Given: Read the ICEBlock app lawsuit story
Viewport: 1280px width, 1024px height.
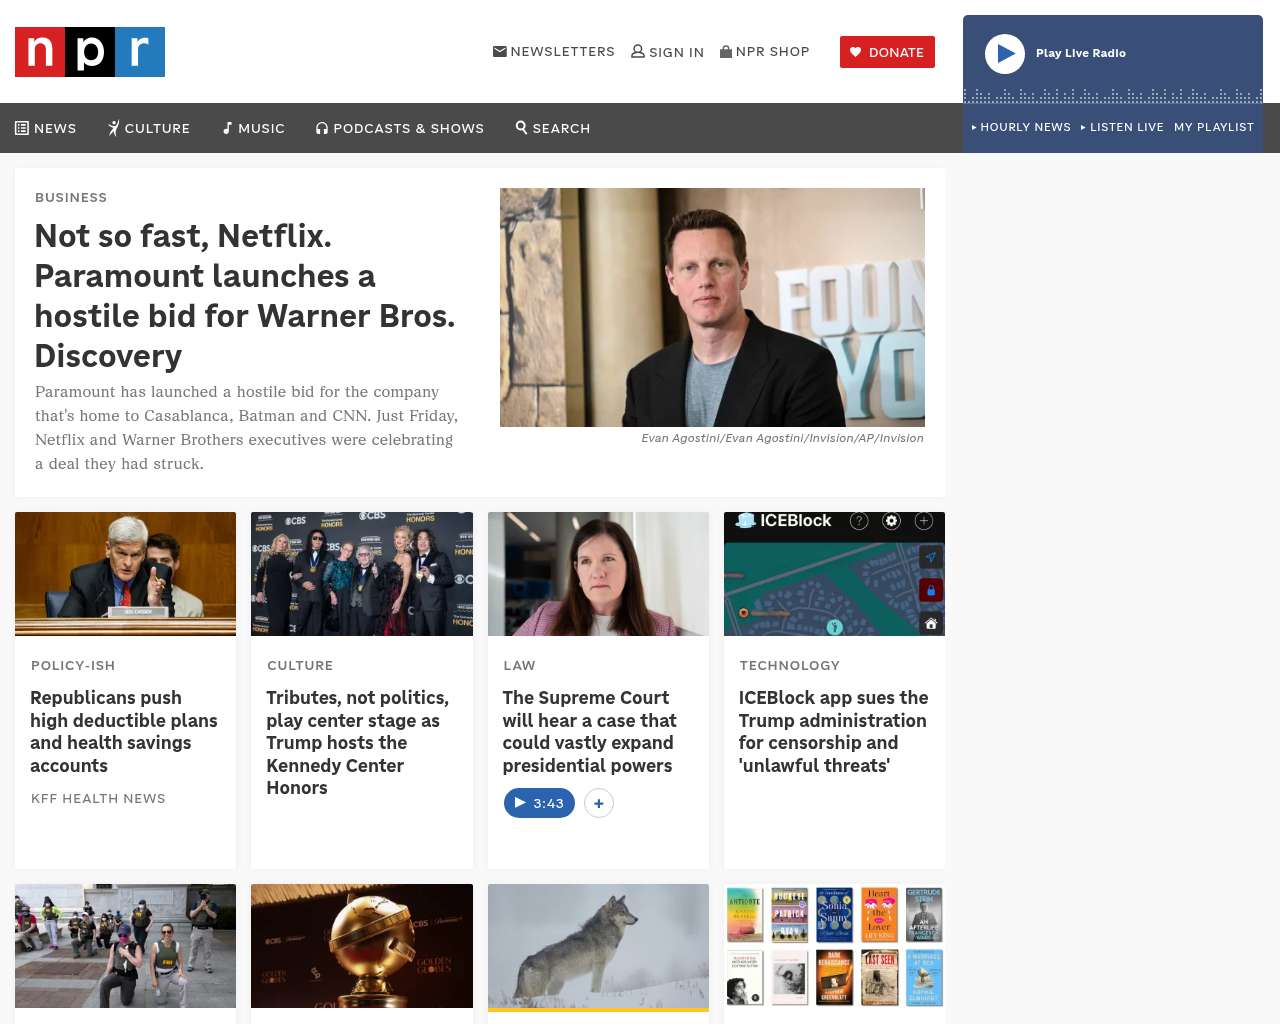Looking at the screenshot, I should [x=833, y=731].
